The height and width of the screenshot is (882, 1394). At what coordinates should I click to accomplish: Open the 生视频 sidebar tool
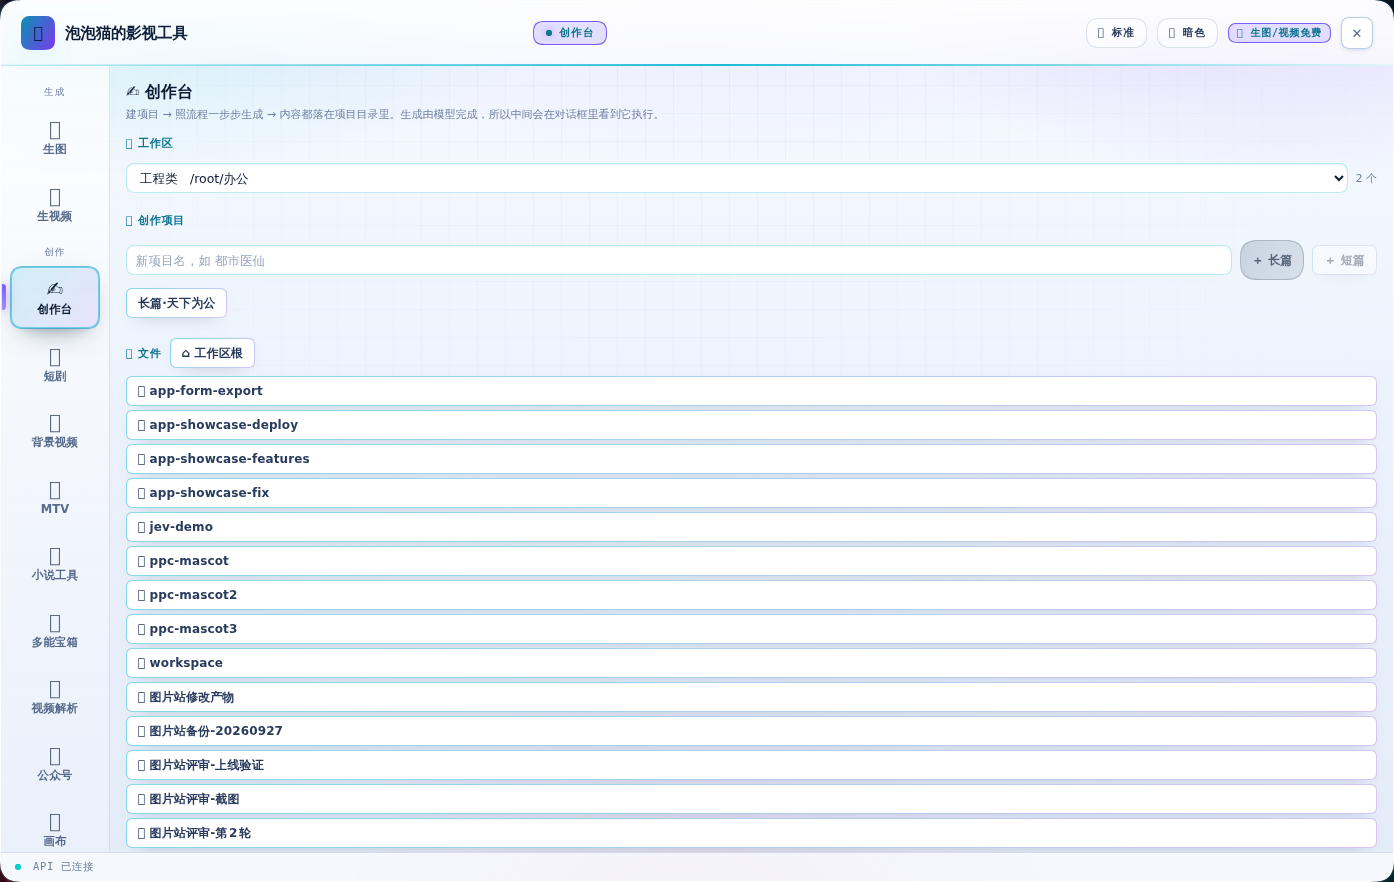55,205
